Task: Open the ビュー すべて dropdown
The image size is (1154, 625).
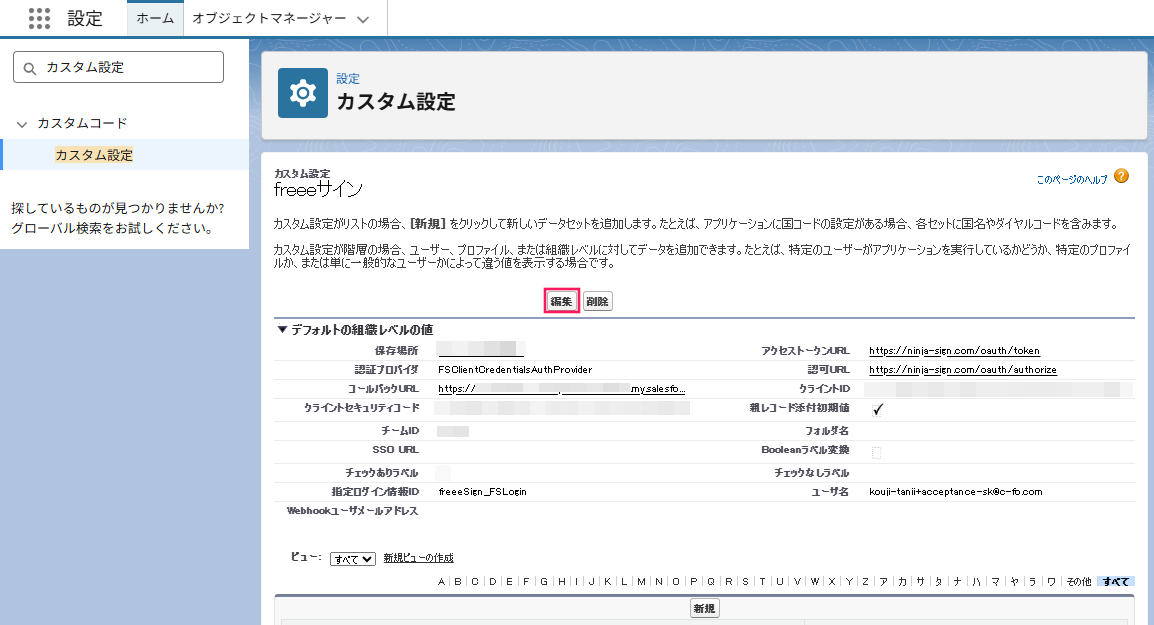Action: coord(353,559)
